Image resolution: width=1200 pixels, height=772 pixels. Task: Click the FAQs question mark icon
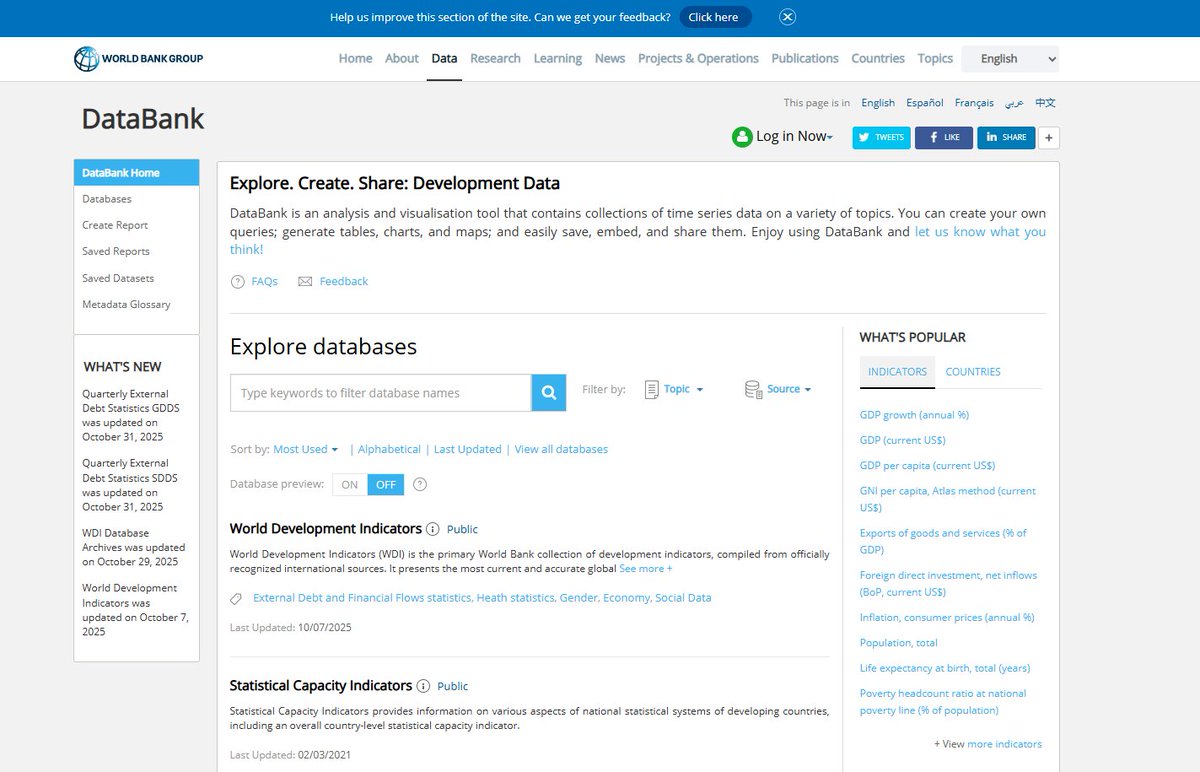click(x=238, y=282)
